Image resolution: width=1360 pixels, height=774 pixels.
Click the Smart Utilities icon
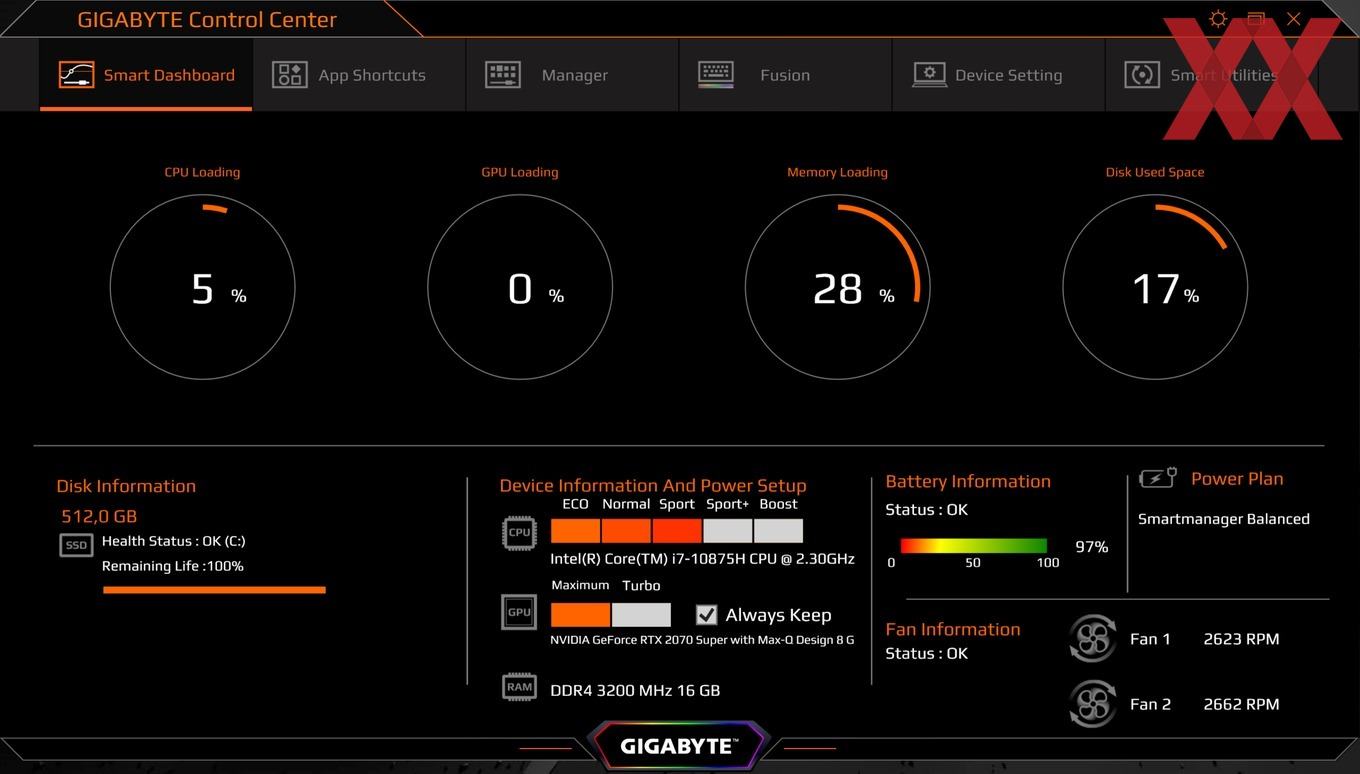pos(1142,75)
